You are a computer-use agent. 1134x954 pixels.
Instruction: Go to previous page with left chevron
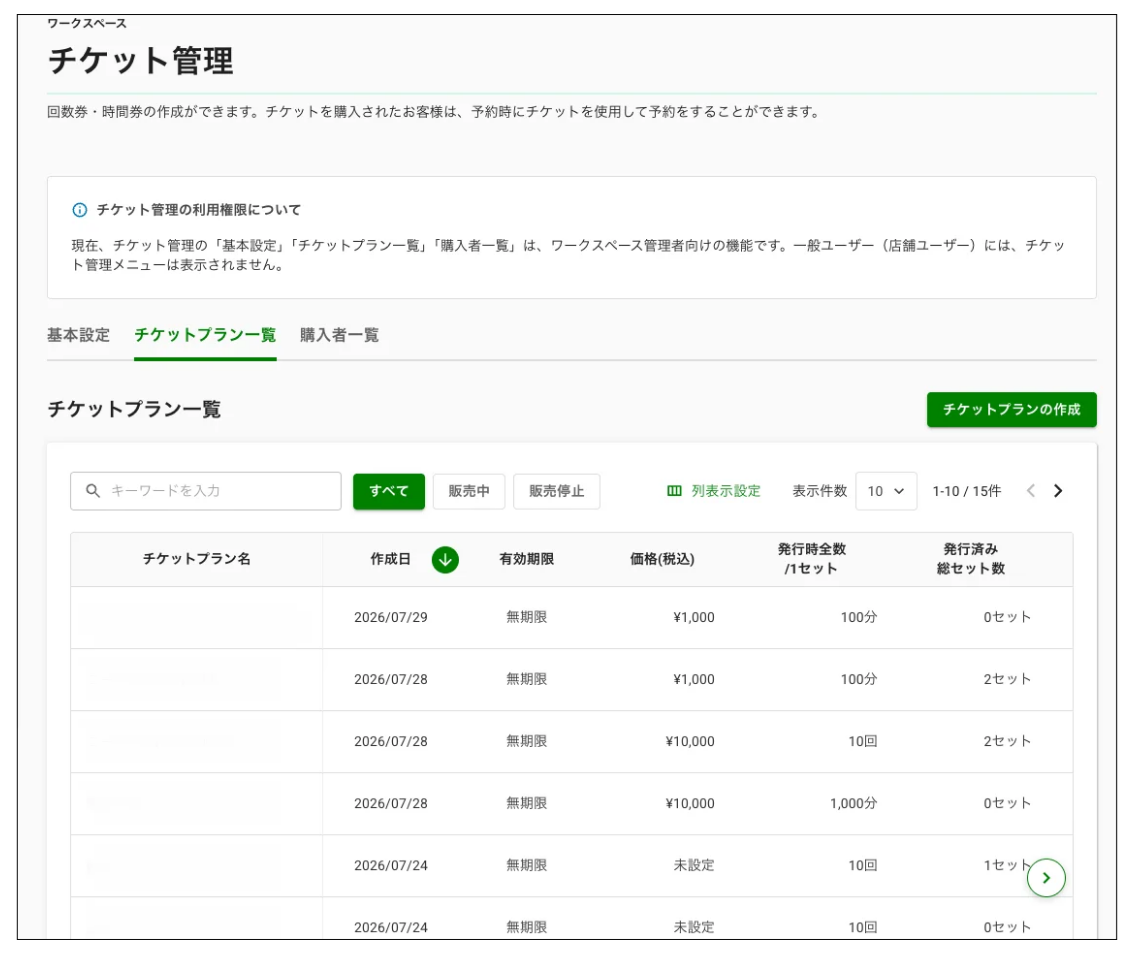tap(1031, 490)
